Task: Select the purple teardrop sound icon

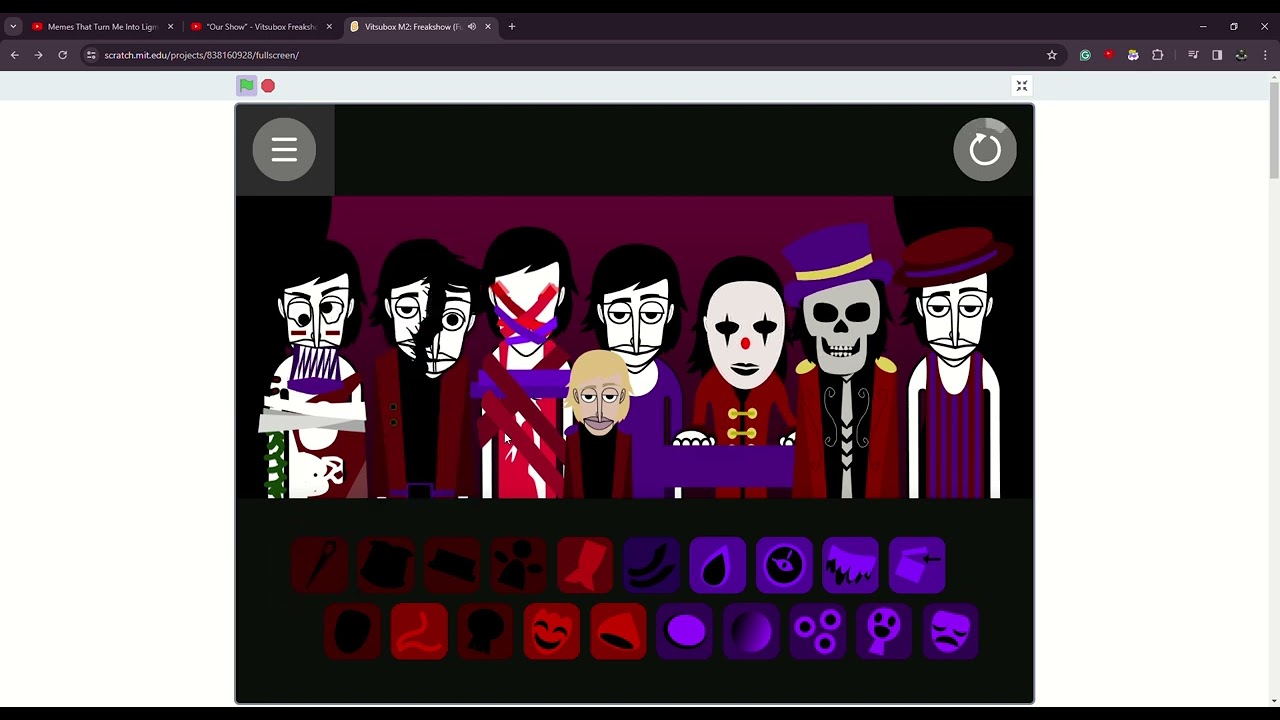Action: (717, 566)
